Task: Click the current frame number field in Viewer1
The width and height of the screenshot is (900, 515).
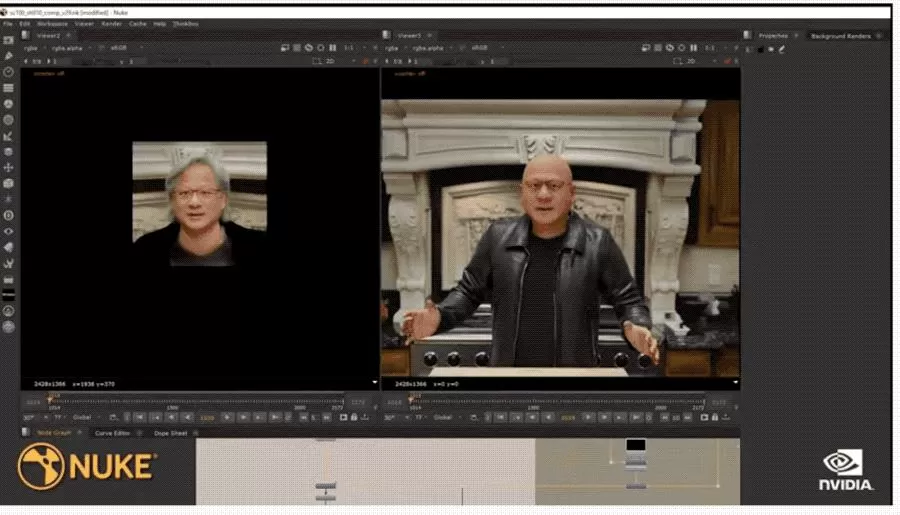Action: (x=567, y=418)
